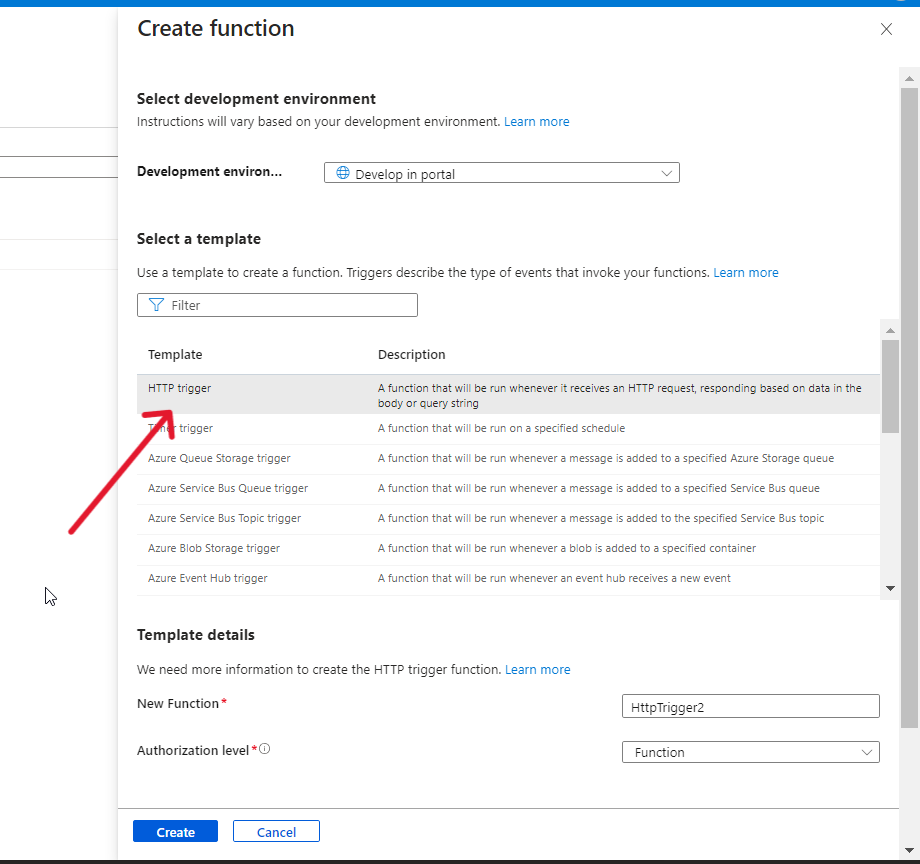Viewport: 920px width, 864px height.
Task: Click the globe icon in environment dropdown
Action: pyautogui.click(x=343, y=173)
